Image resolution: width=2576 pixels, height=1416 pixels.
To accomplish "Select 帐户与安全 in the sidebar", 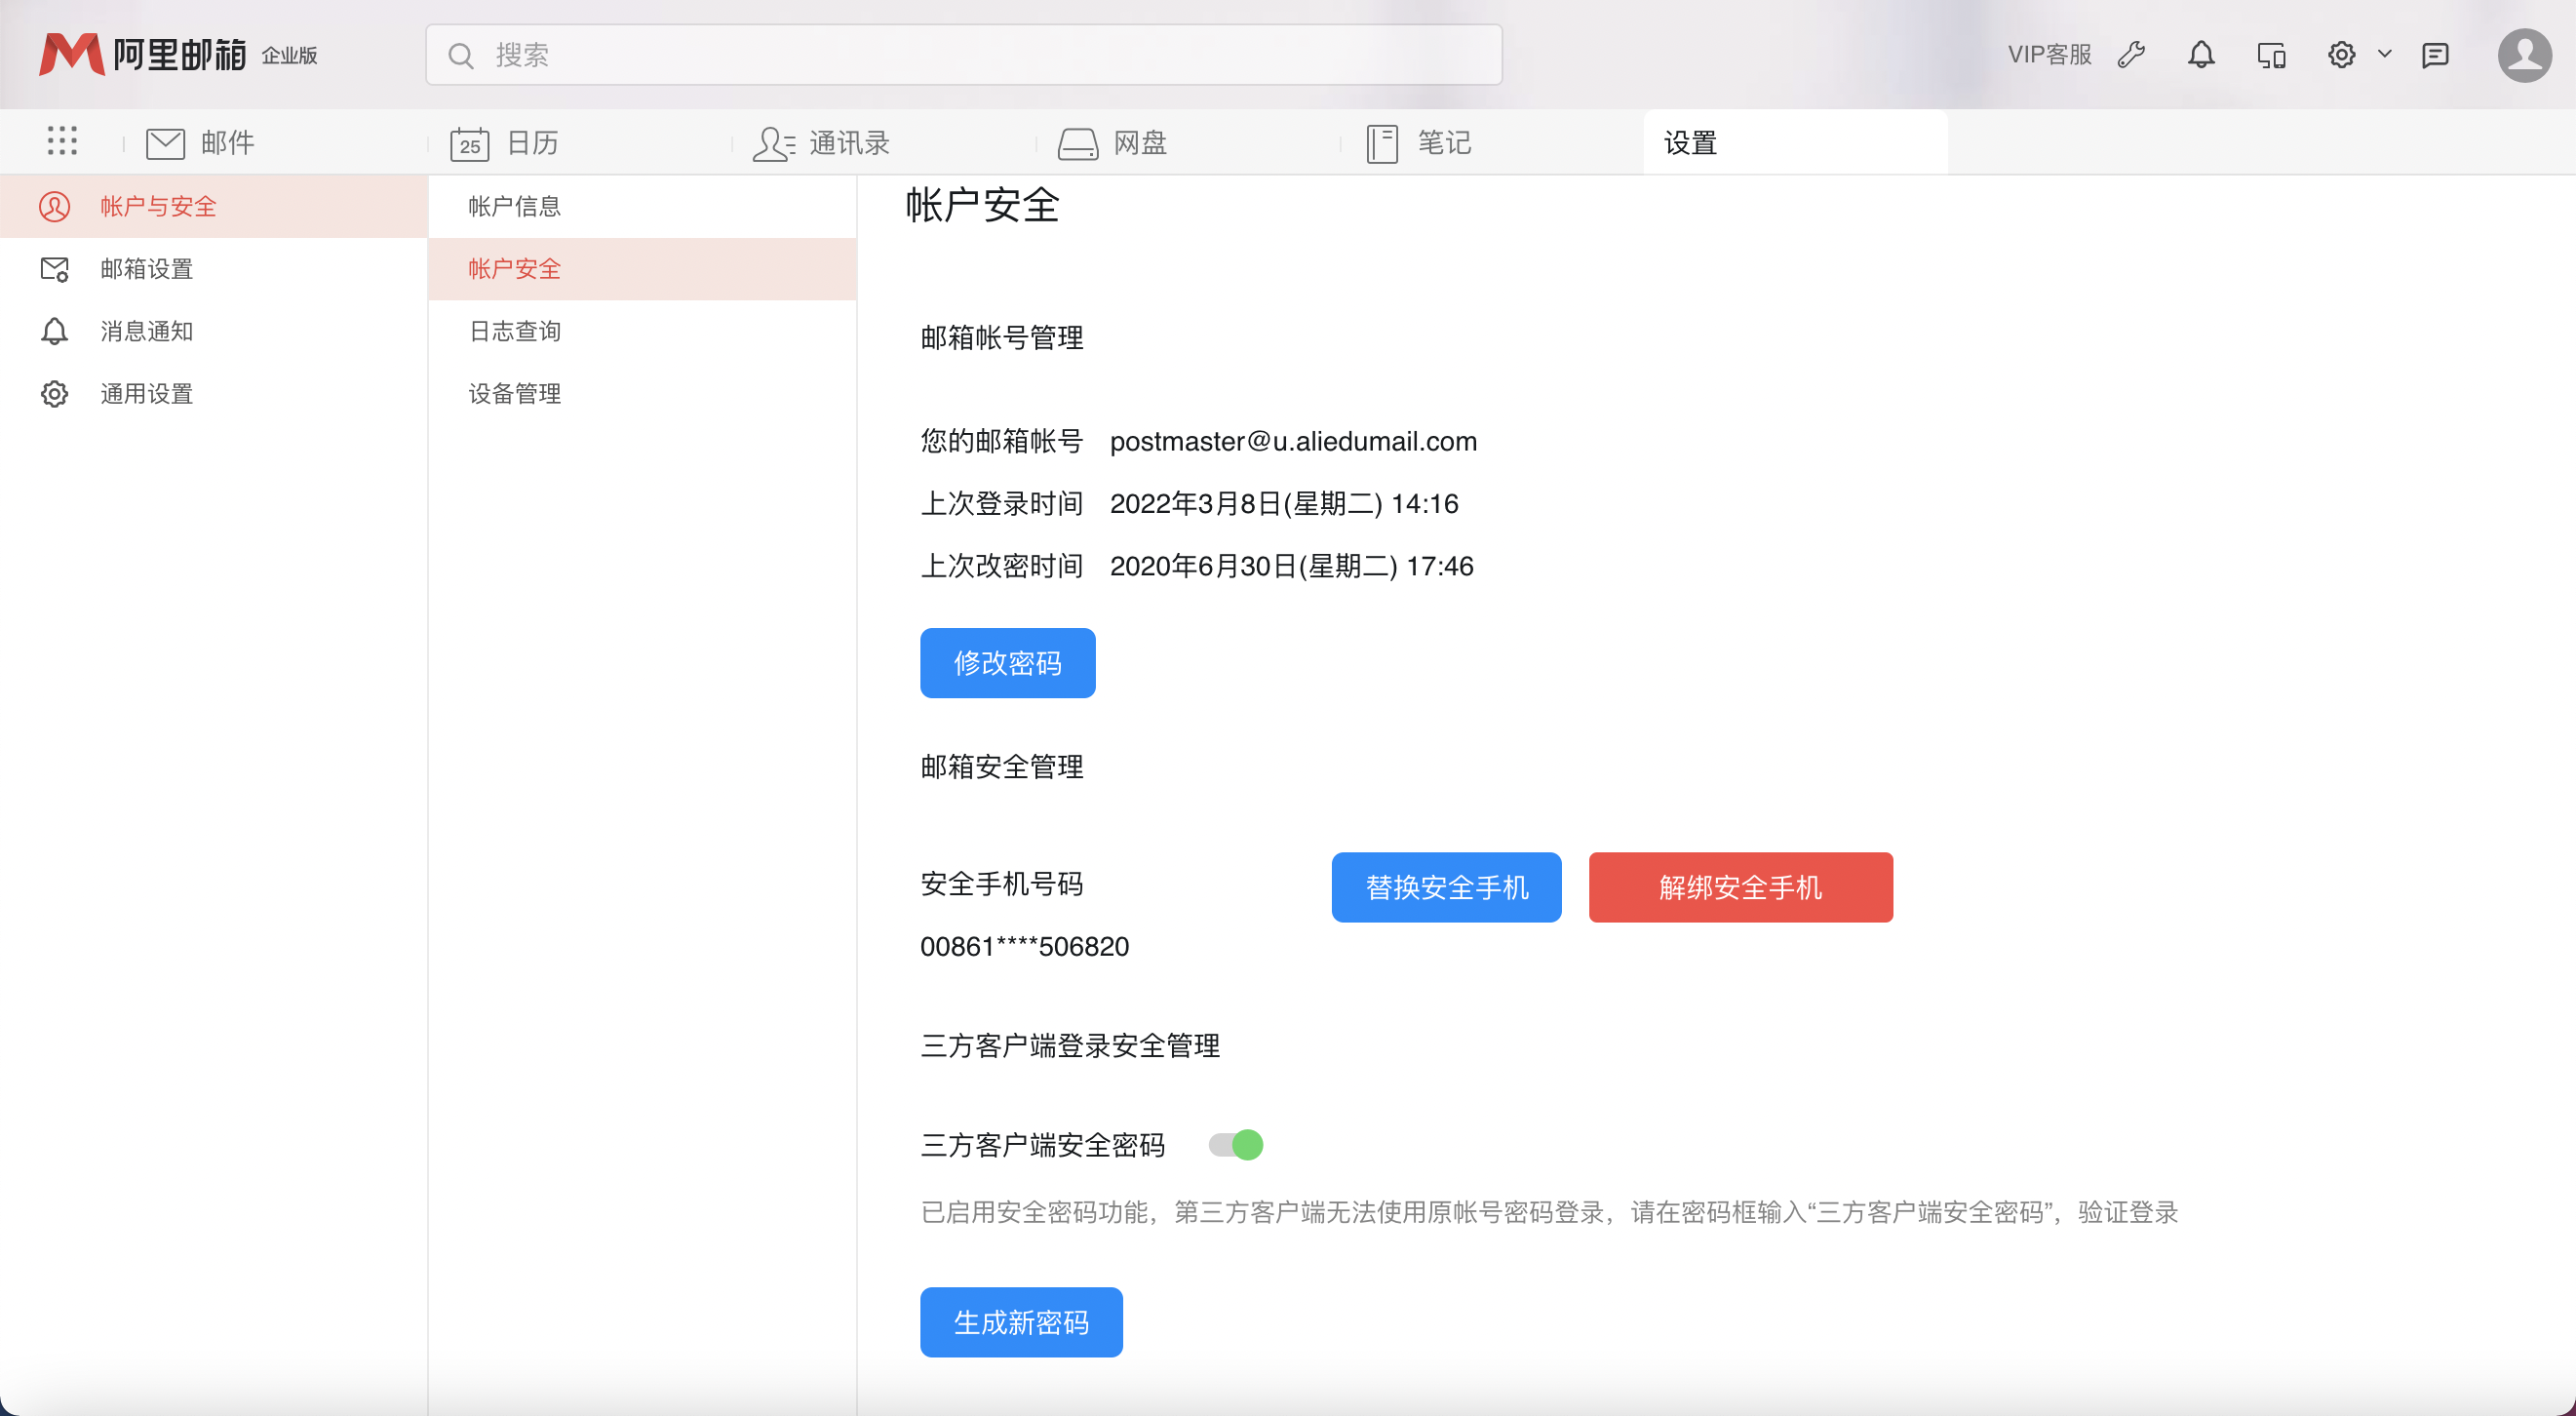I will click(x=214, y=206).
